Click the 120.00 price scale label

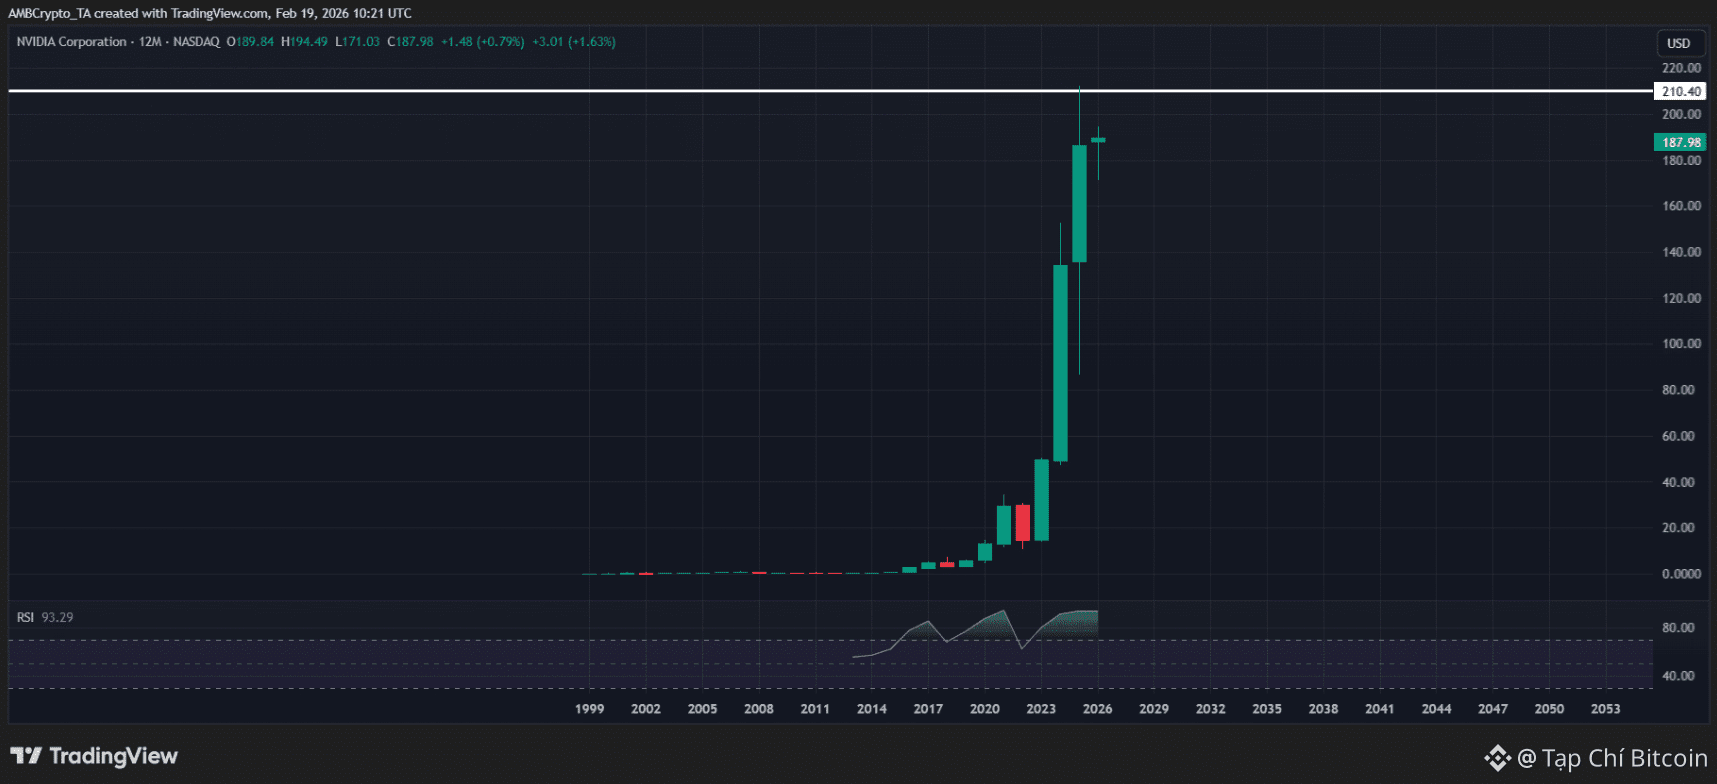[x=1681, y=298]
